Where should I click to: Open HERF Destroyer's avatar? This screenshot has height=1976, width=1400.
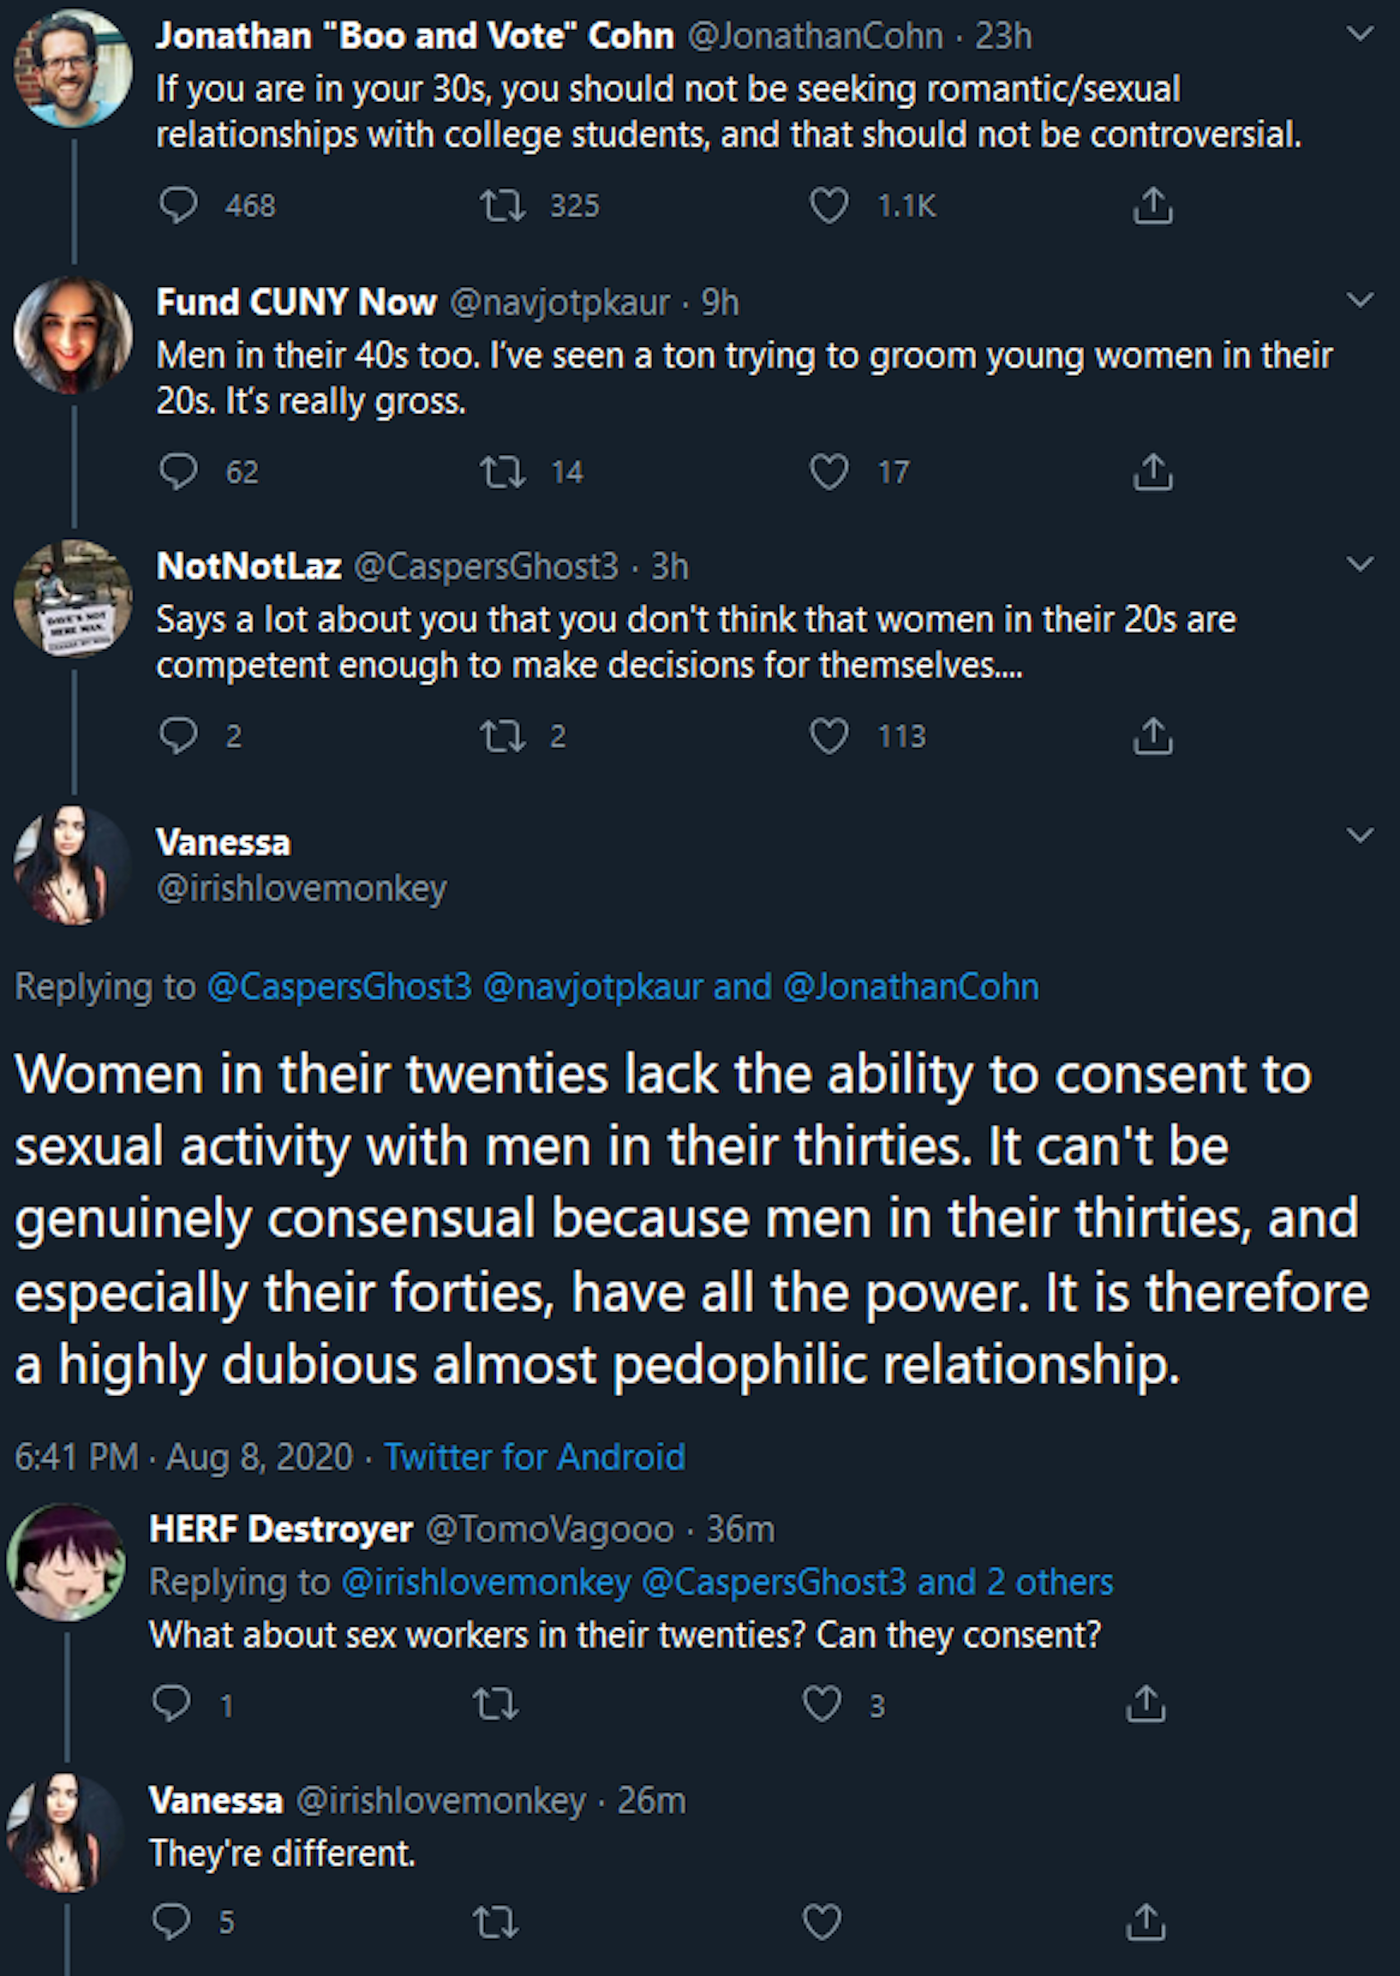point(66,1561)
